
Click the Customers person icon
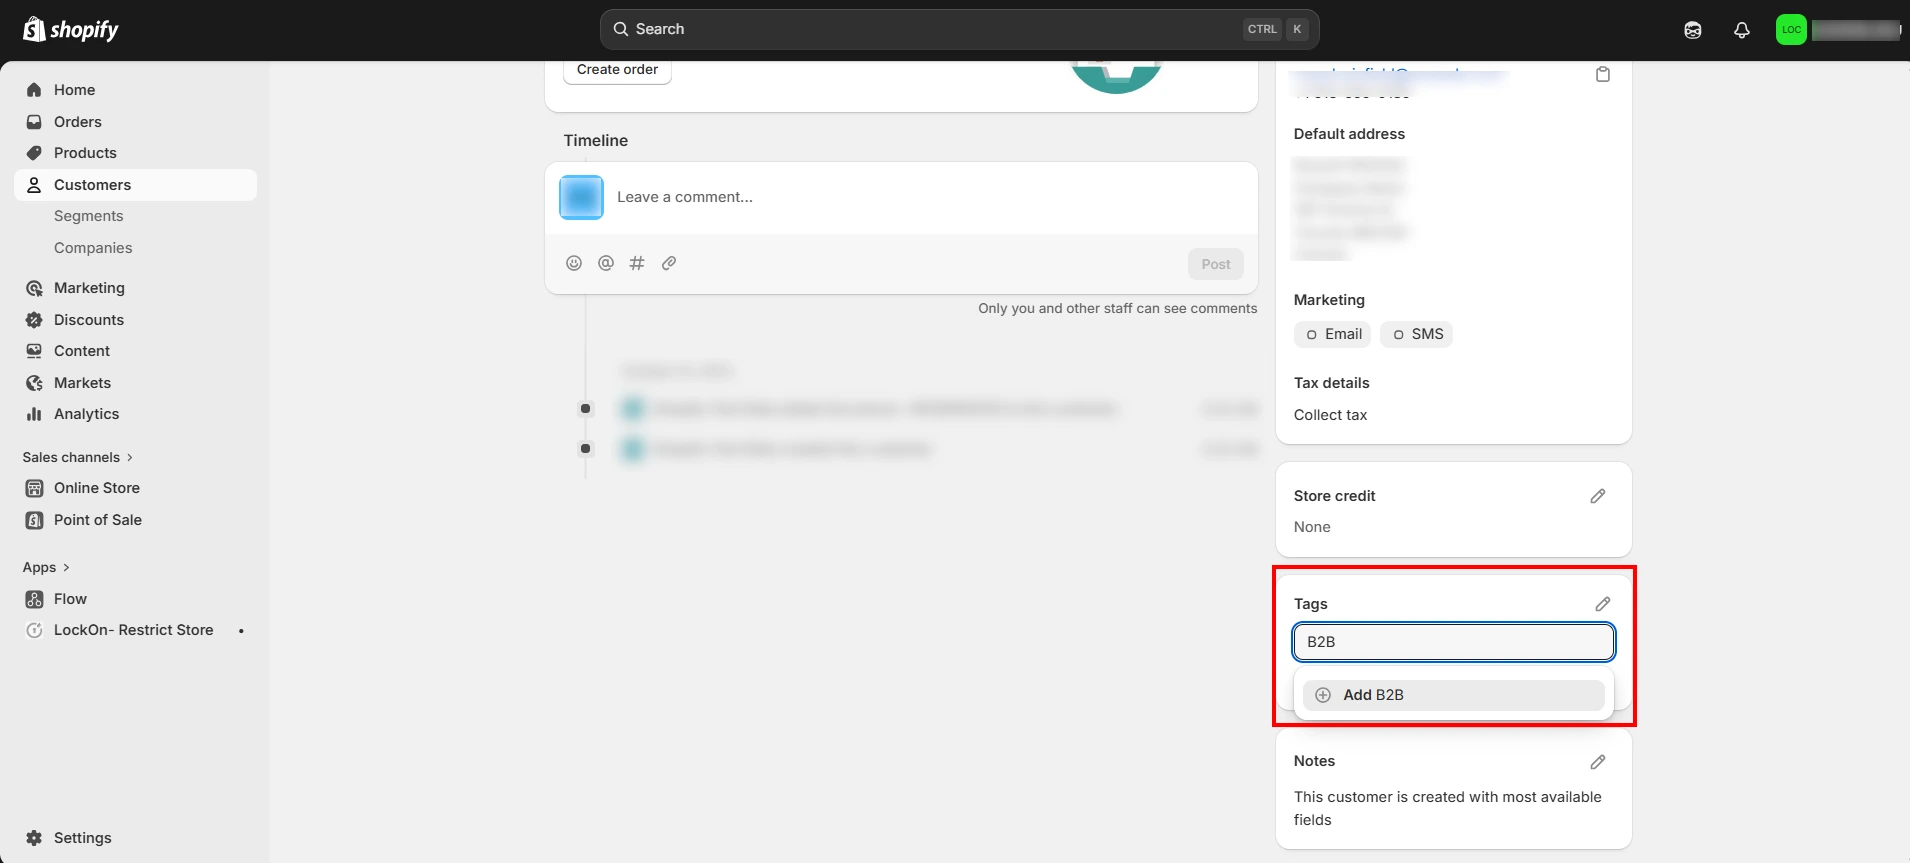coord(34,185)
